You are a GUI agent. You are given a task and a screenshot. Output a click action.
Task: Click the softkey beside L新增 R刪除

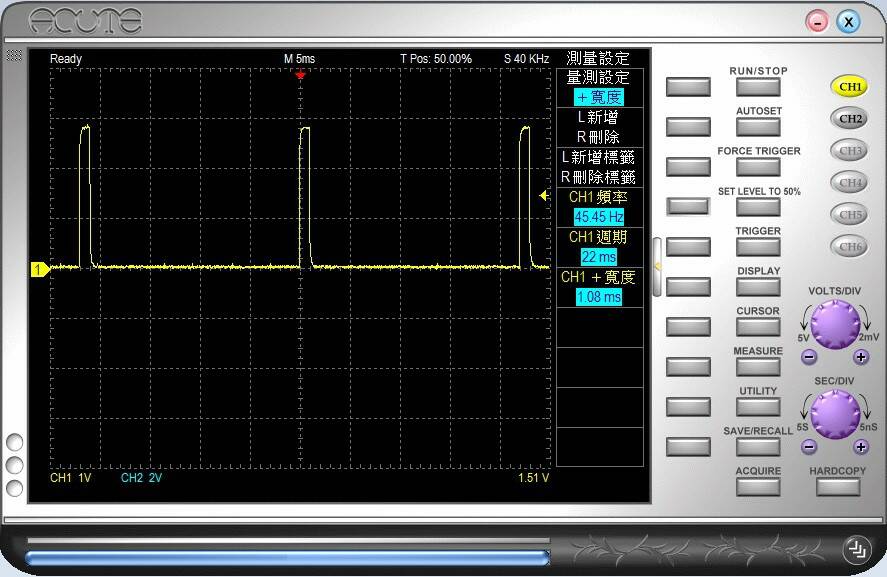coord(688,127)
